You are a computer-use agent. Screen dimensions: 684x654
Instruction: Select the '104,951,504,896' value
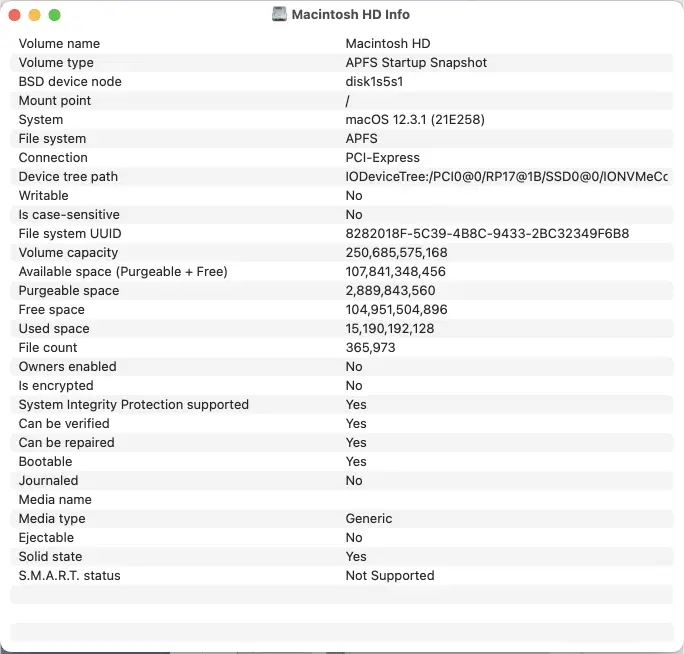[397, 310]
